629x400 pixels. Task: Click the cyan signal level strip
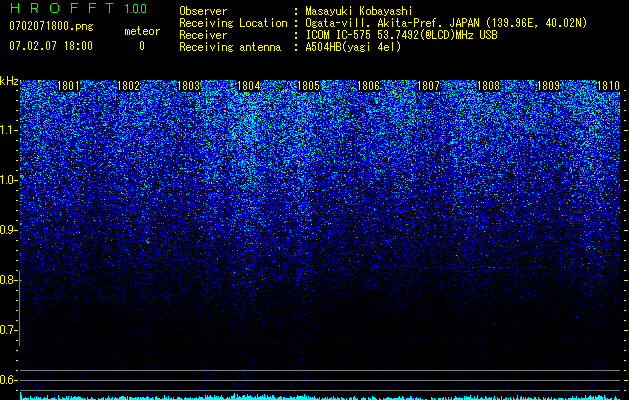321,397
